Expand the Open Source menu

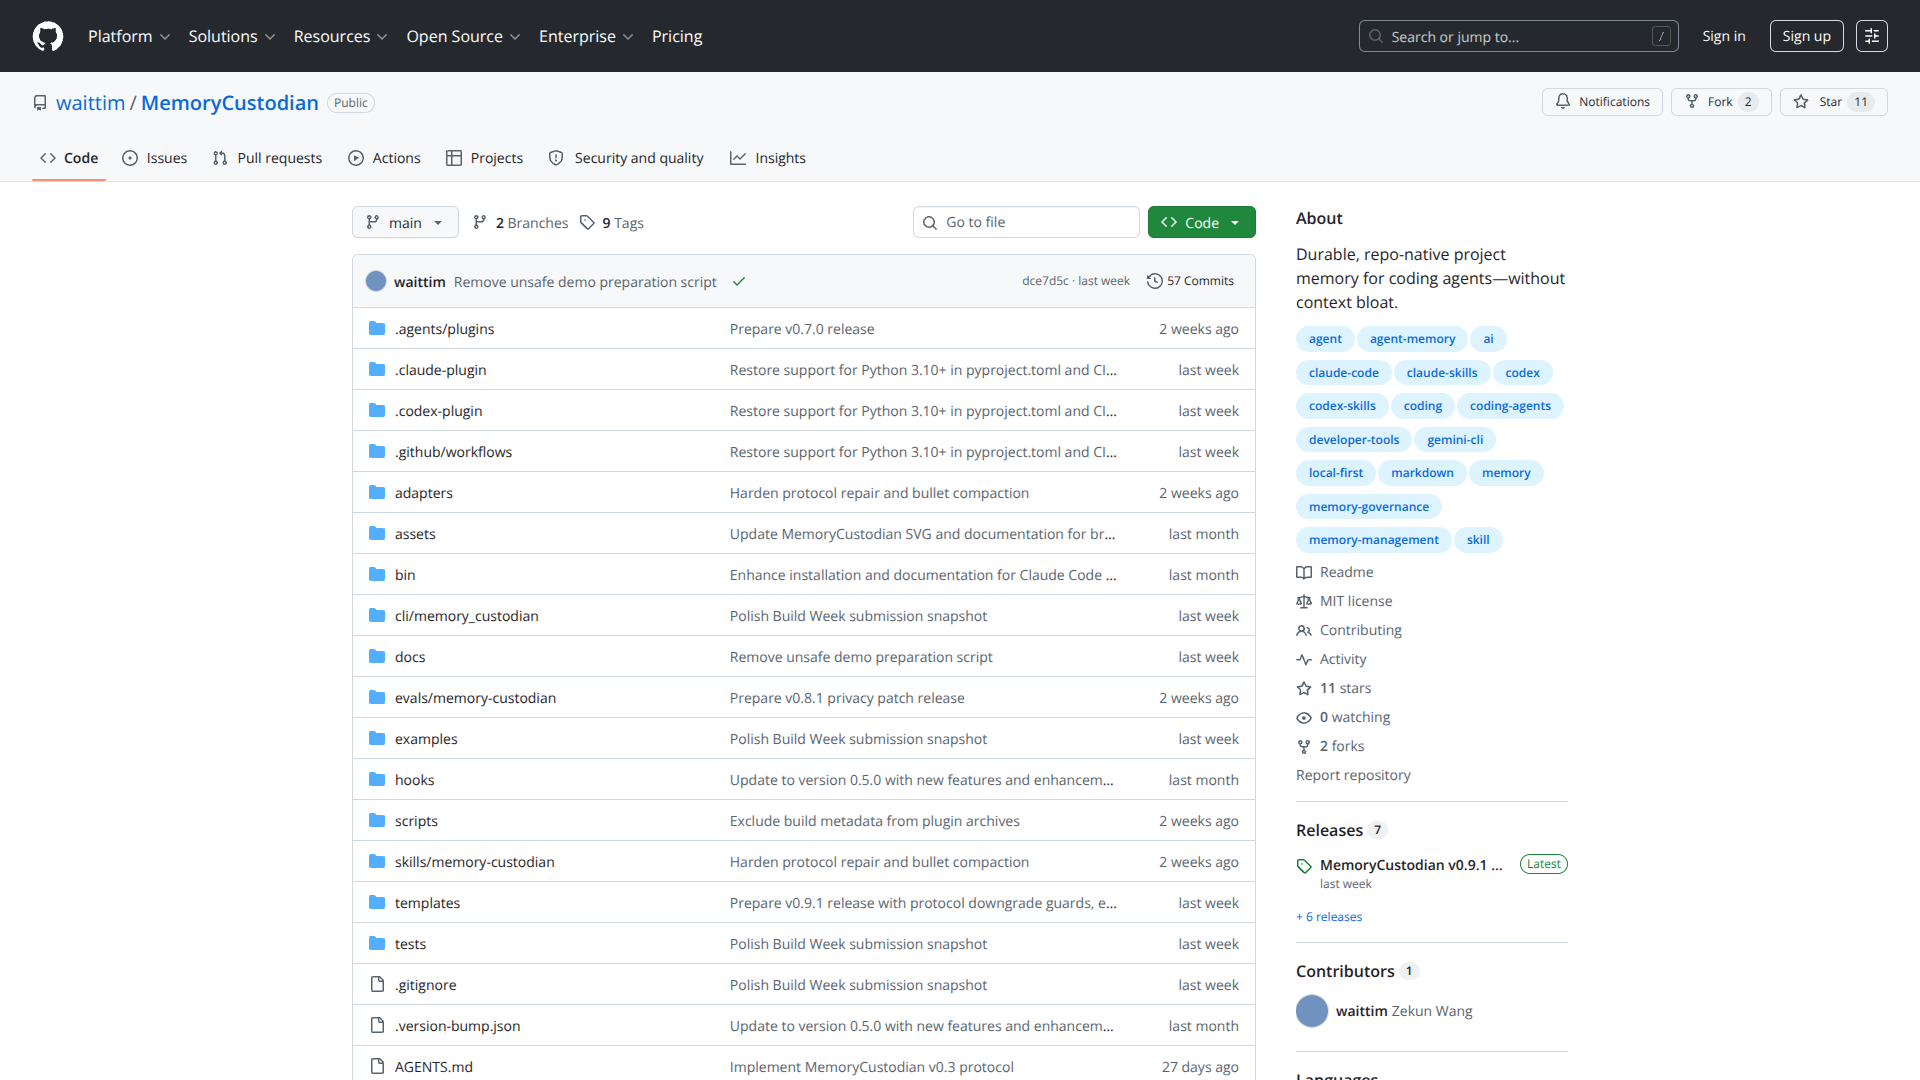click(x=463, y=36)
